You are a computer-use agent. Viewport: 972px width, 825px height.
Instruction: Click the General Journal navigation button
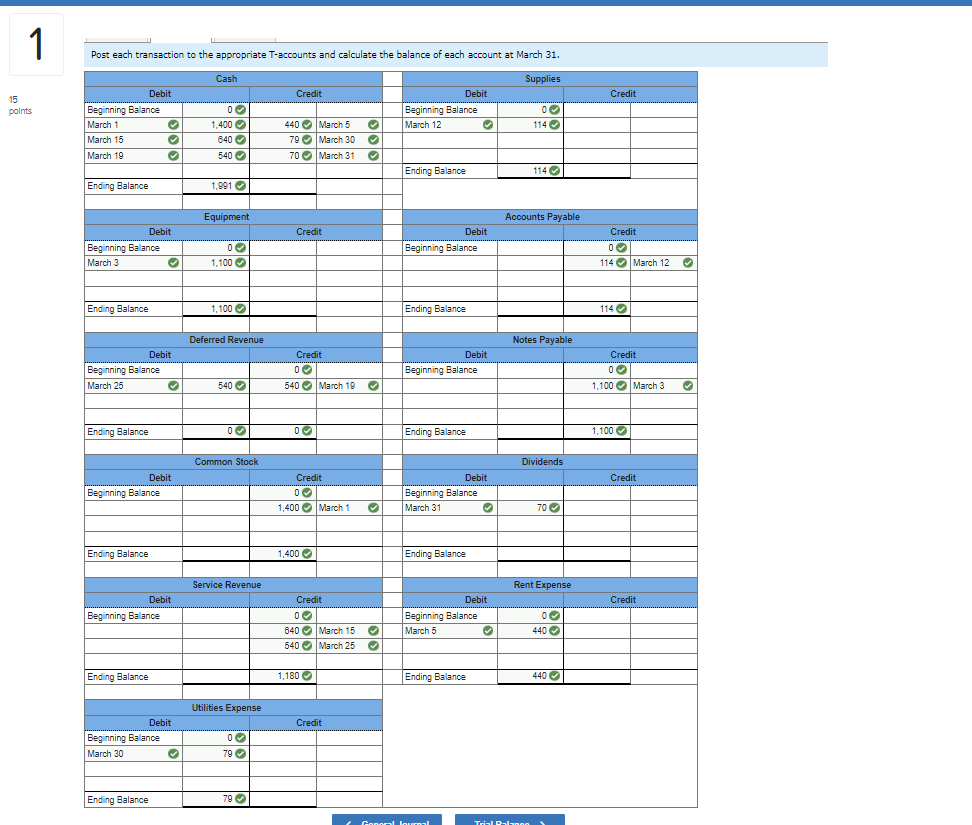[x=387, y=820]
